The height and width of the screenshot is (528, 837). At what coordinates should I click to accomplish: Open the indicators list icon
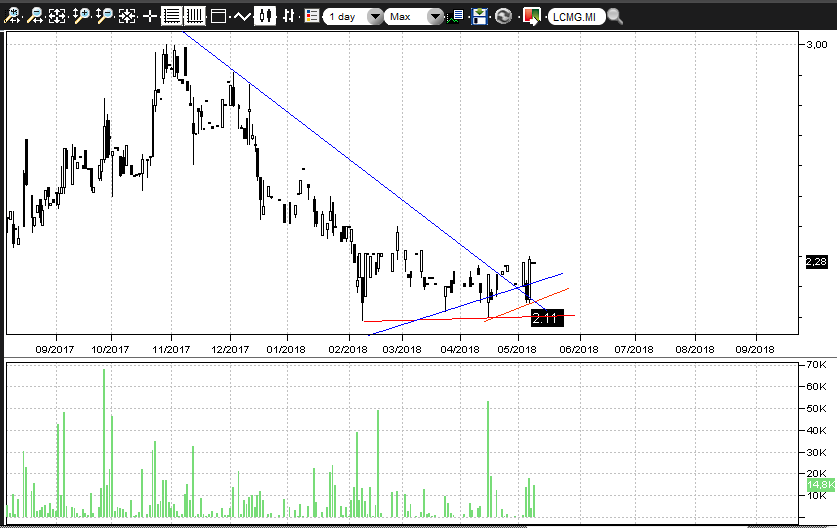[312, 16]
